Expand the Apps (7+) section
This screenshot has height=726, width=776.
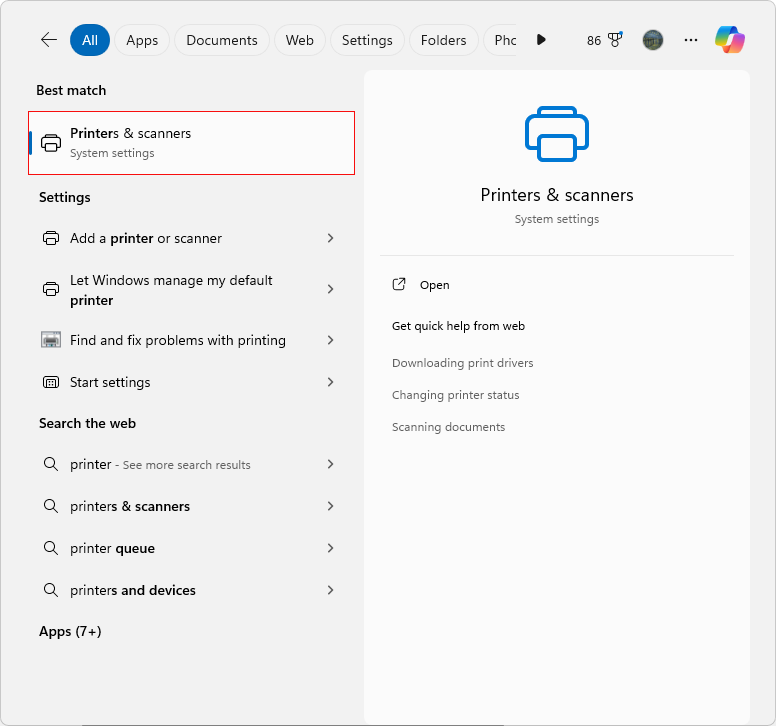click(70, 631)
